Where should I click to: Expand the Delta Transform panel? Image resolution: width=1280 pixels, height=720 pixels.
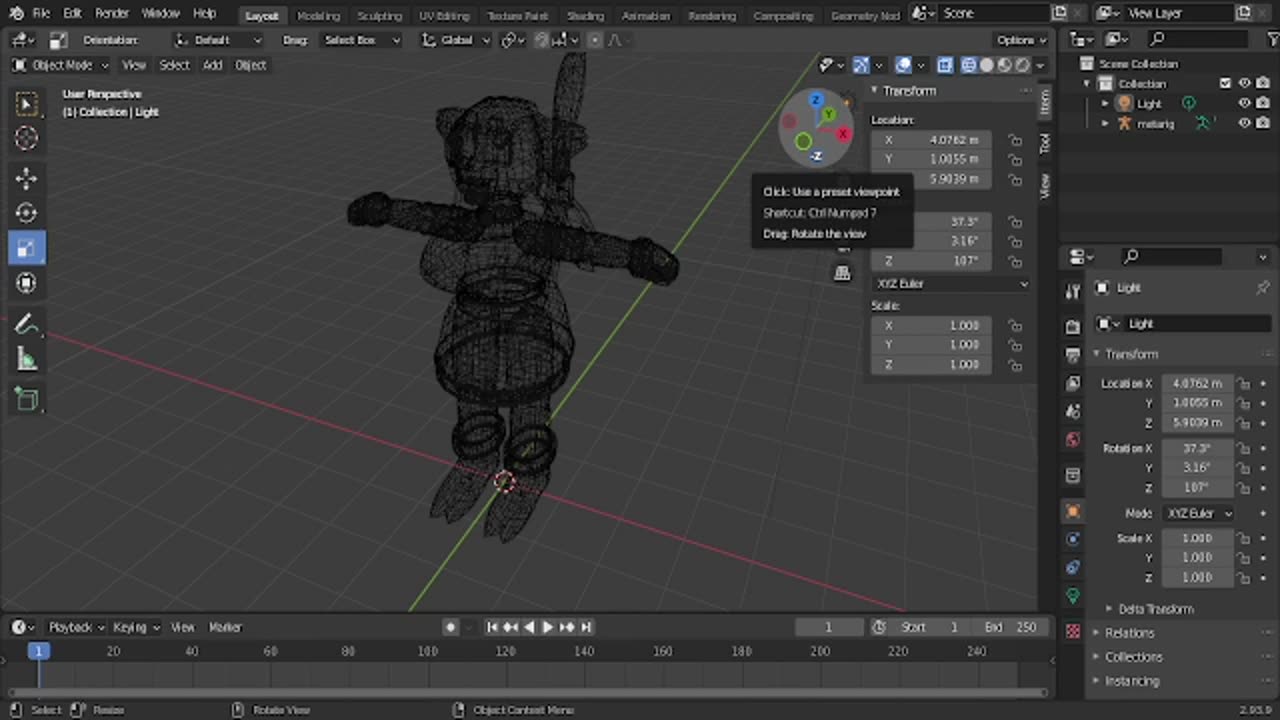point(1155,609)
